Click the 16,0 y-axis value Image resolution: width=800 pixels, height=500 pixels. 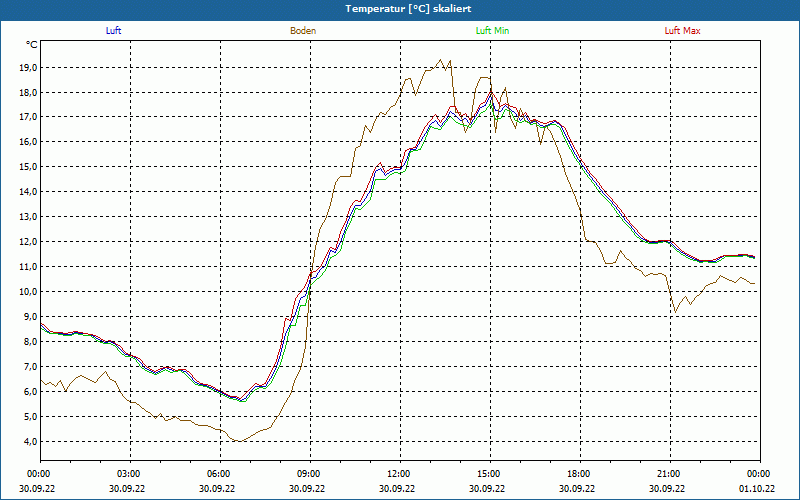[29, 142]
